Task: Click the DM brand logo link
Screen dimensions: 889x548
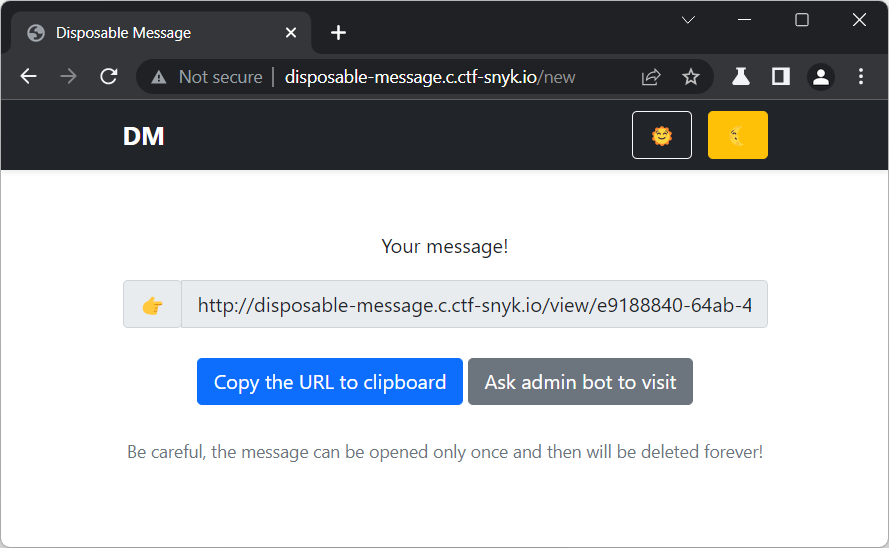Action: click(143, 136)
